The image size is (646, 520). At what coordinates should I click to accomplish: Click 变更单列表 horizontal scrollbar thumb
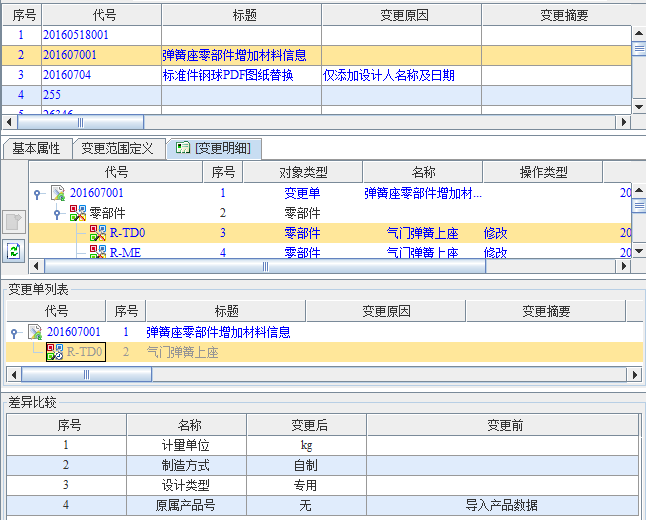(87, 375)
